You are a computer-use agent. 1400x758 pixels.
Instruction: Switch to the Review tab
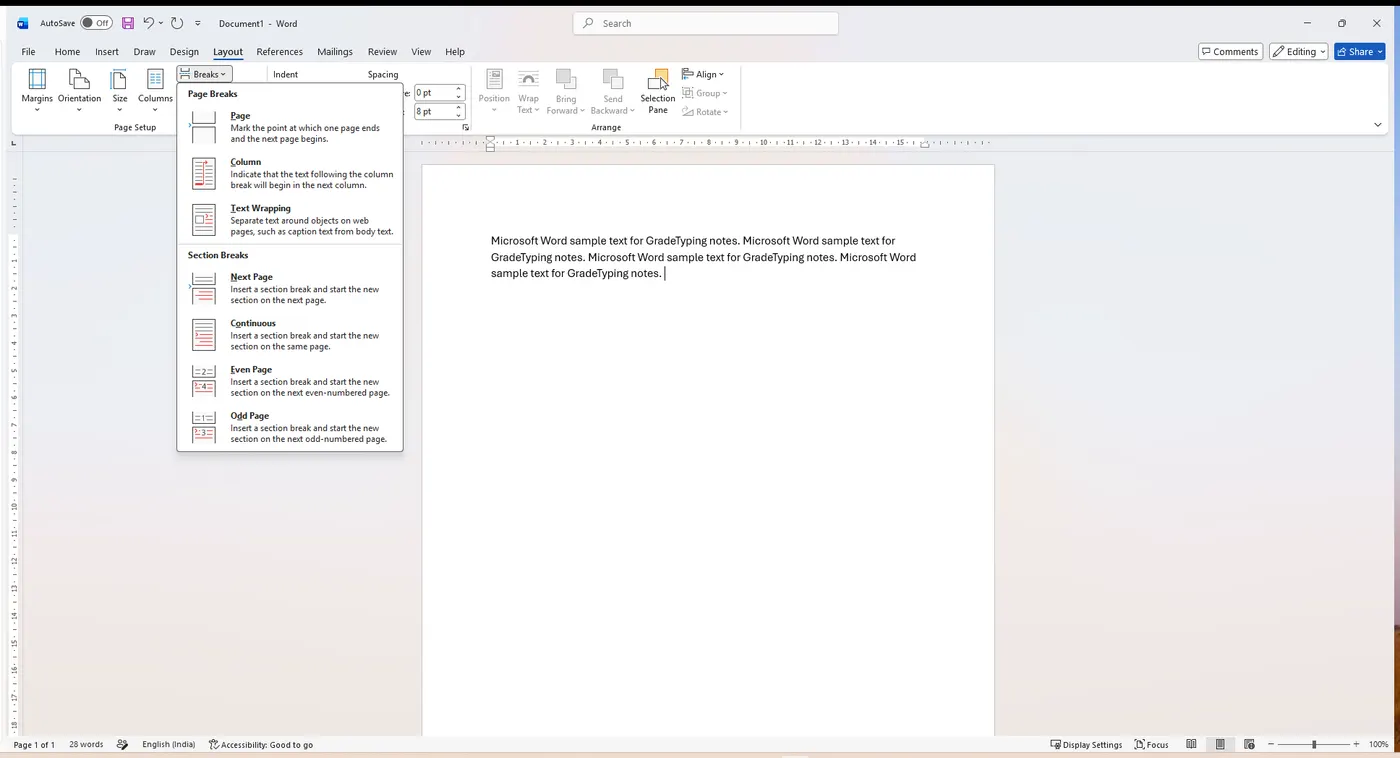pyautogui.click(x=382, y=52)
